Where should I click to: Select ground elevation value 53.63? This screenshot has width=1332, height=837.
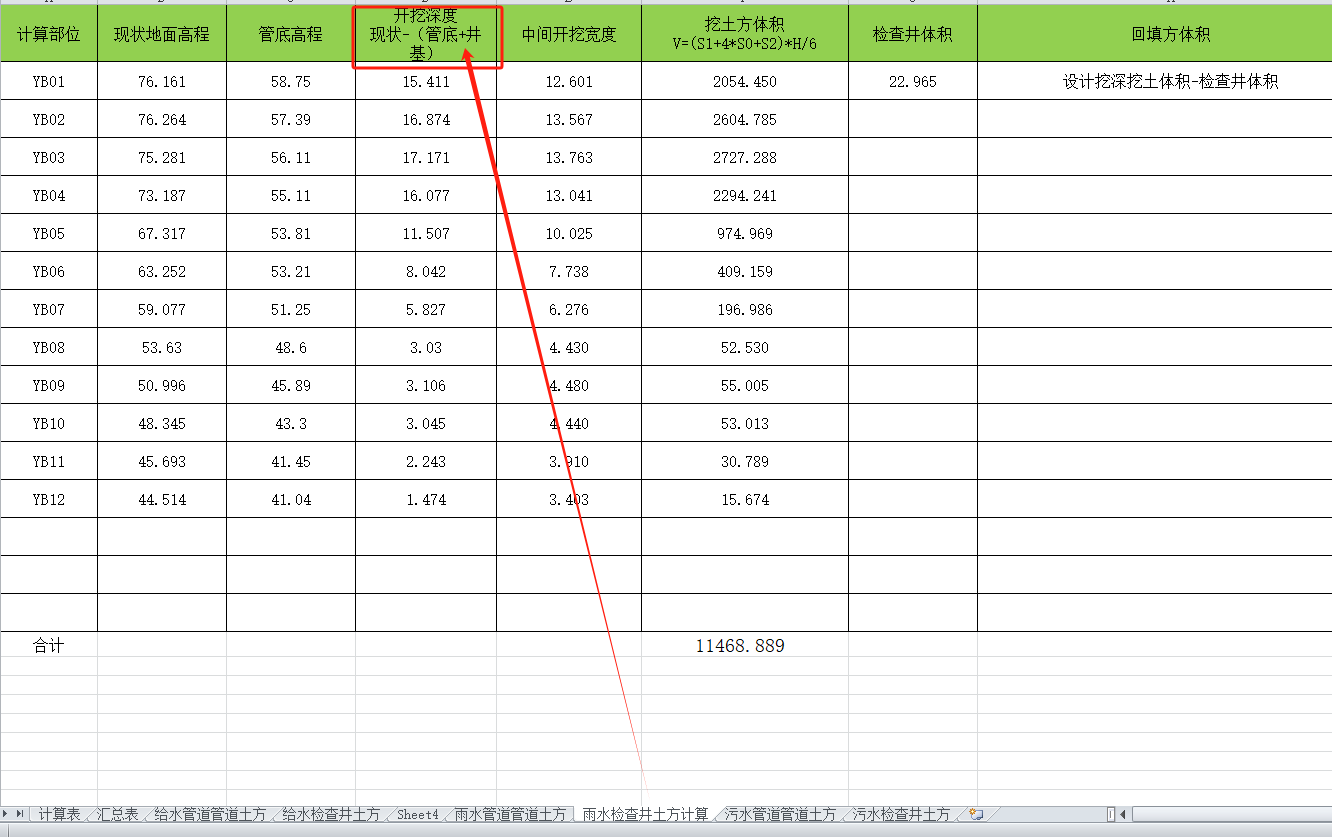coord(162,347)
